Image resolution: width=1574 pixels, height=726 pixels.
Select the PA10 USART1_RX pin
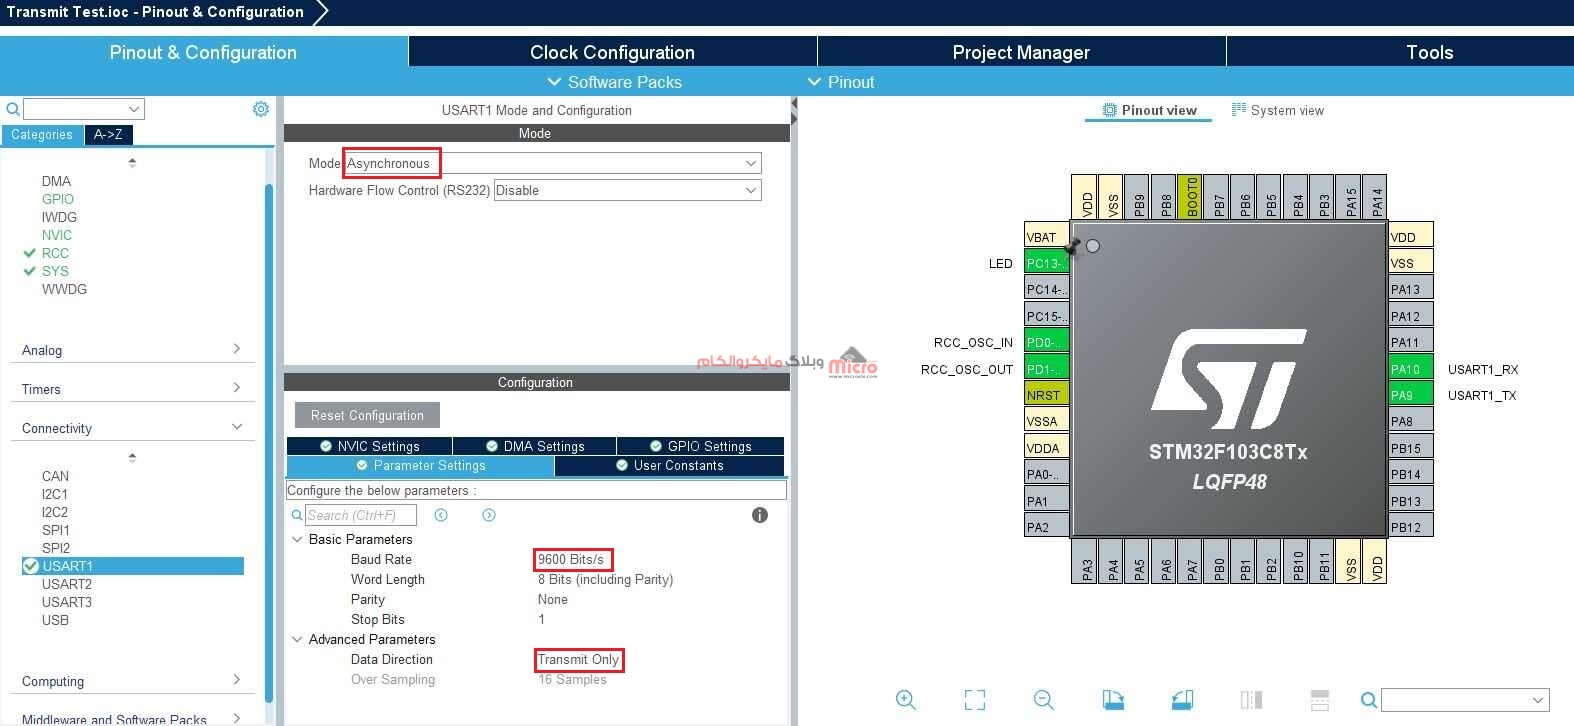point(1410,369)
